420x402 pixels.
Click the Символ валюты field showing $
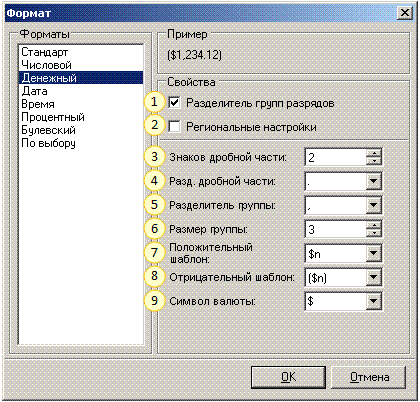(336, 301)
